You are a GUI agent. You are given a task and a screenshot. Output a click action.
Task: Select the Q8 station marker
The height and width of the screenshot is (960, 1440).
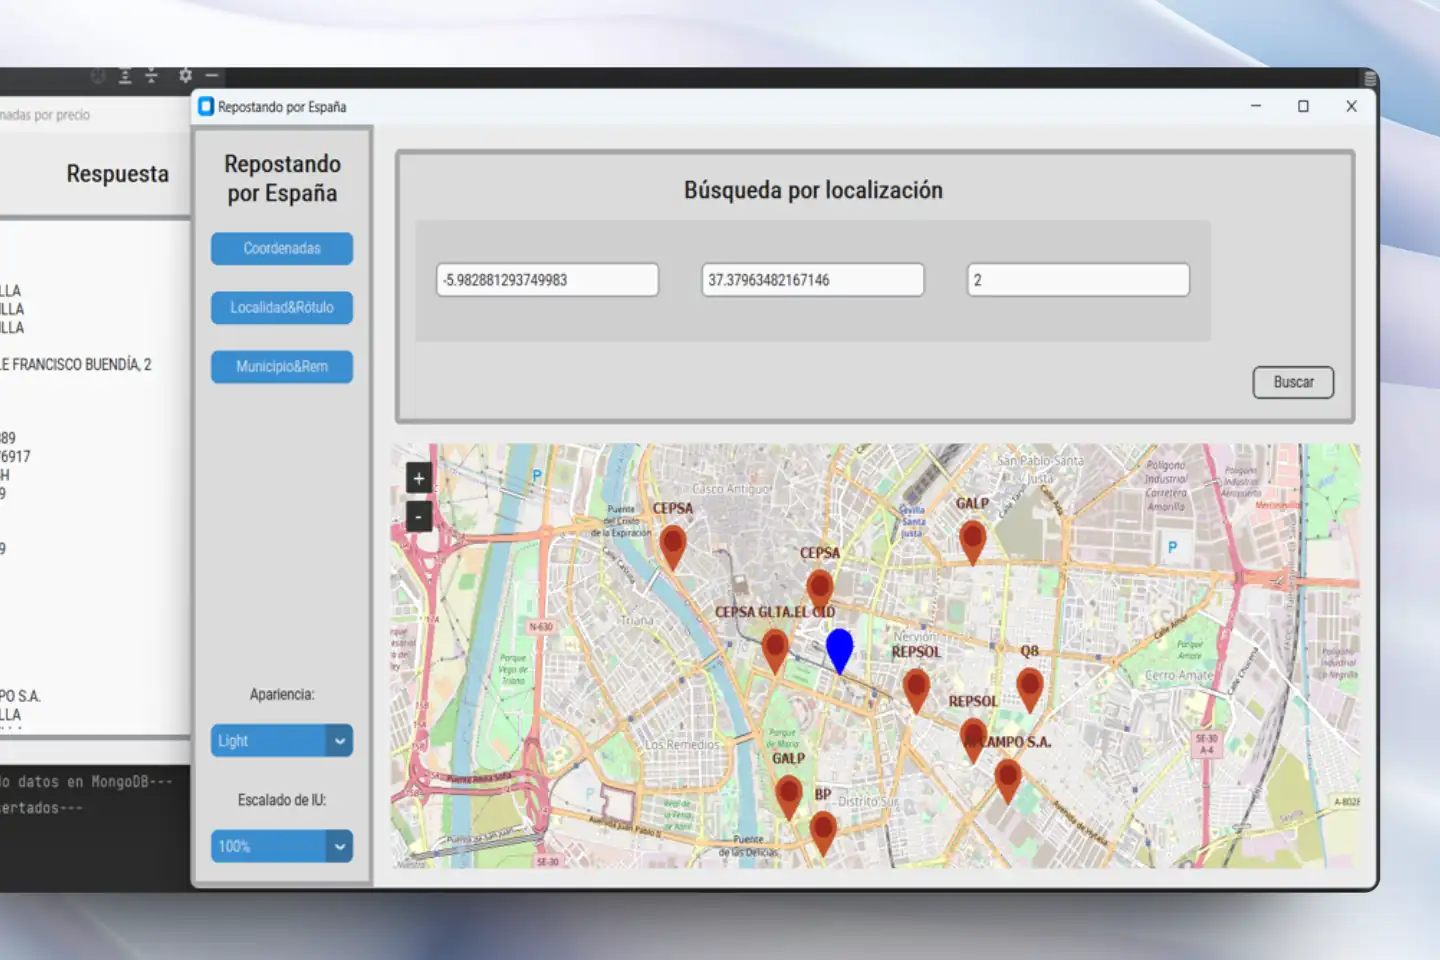click(x=1030, y=690)
